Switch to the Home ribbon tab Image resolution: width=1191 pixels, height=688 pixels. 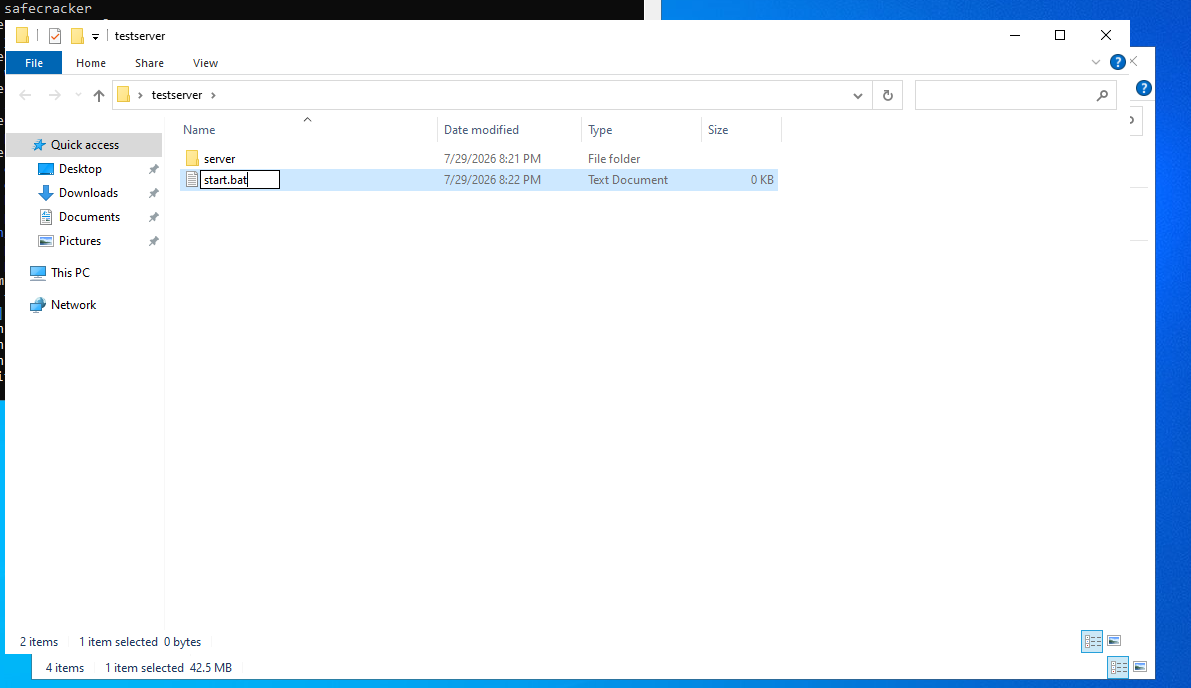[x=90, y=63]
